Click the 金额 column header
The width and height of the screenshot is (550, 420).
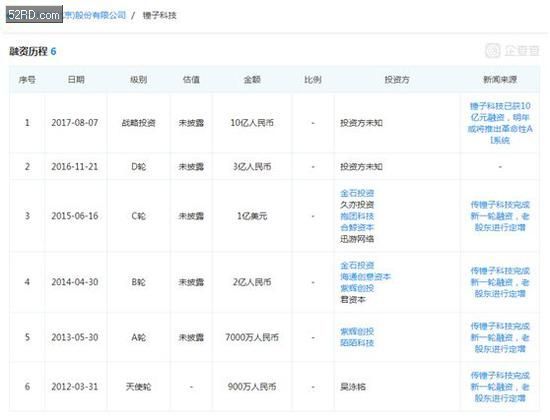252,80
